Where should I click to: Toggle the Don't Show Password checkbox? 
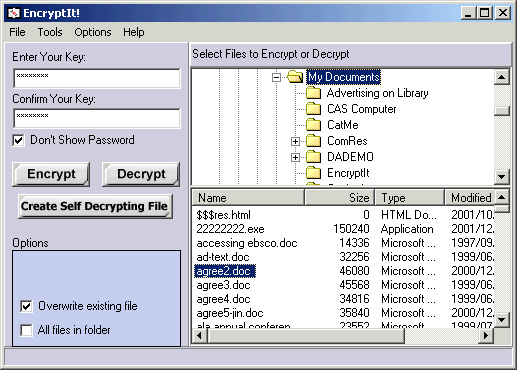[x=18, y=140]
